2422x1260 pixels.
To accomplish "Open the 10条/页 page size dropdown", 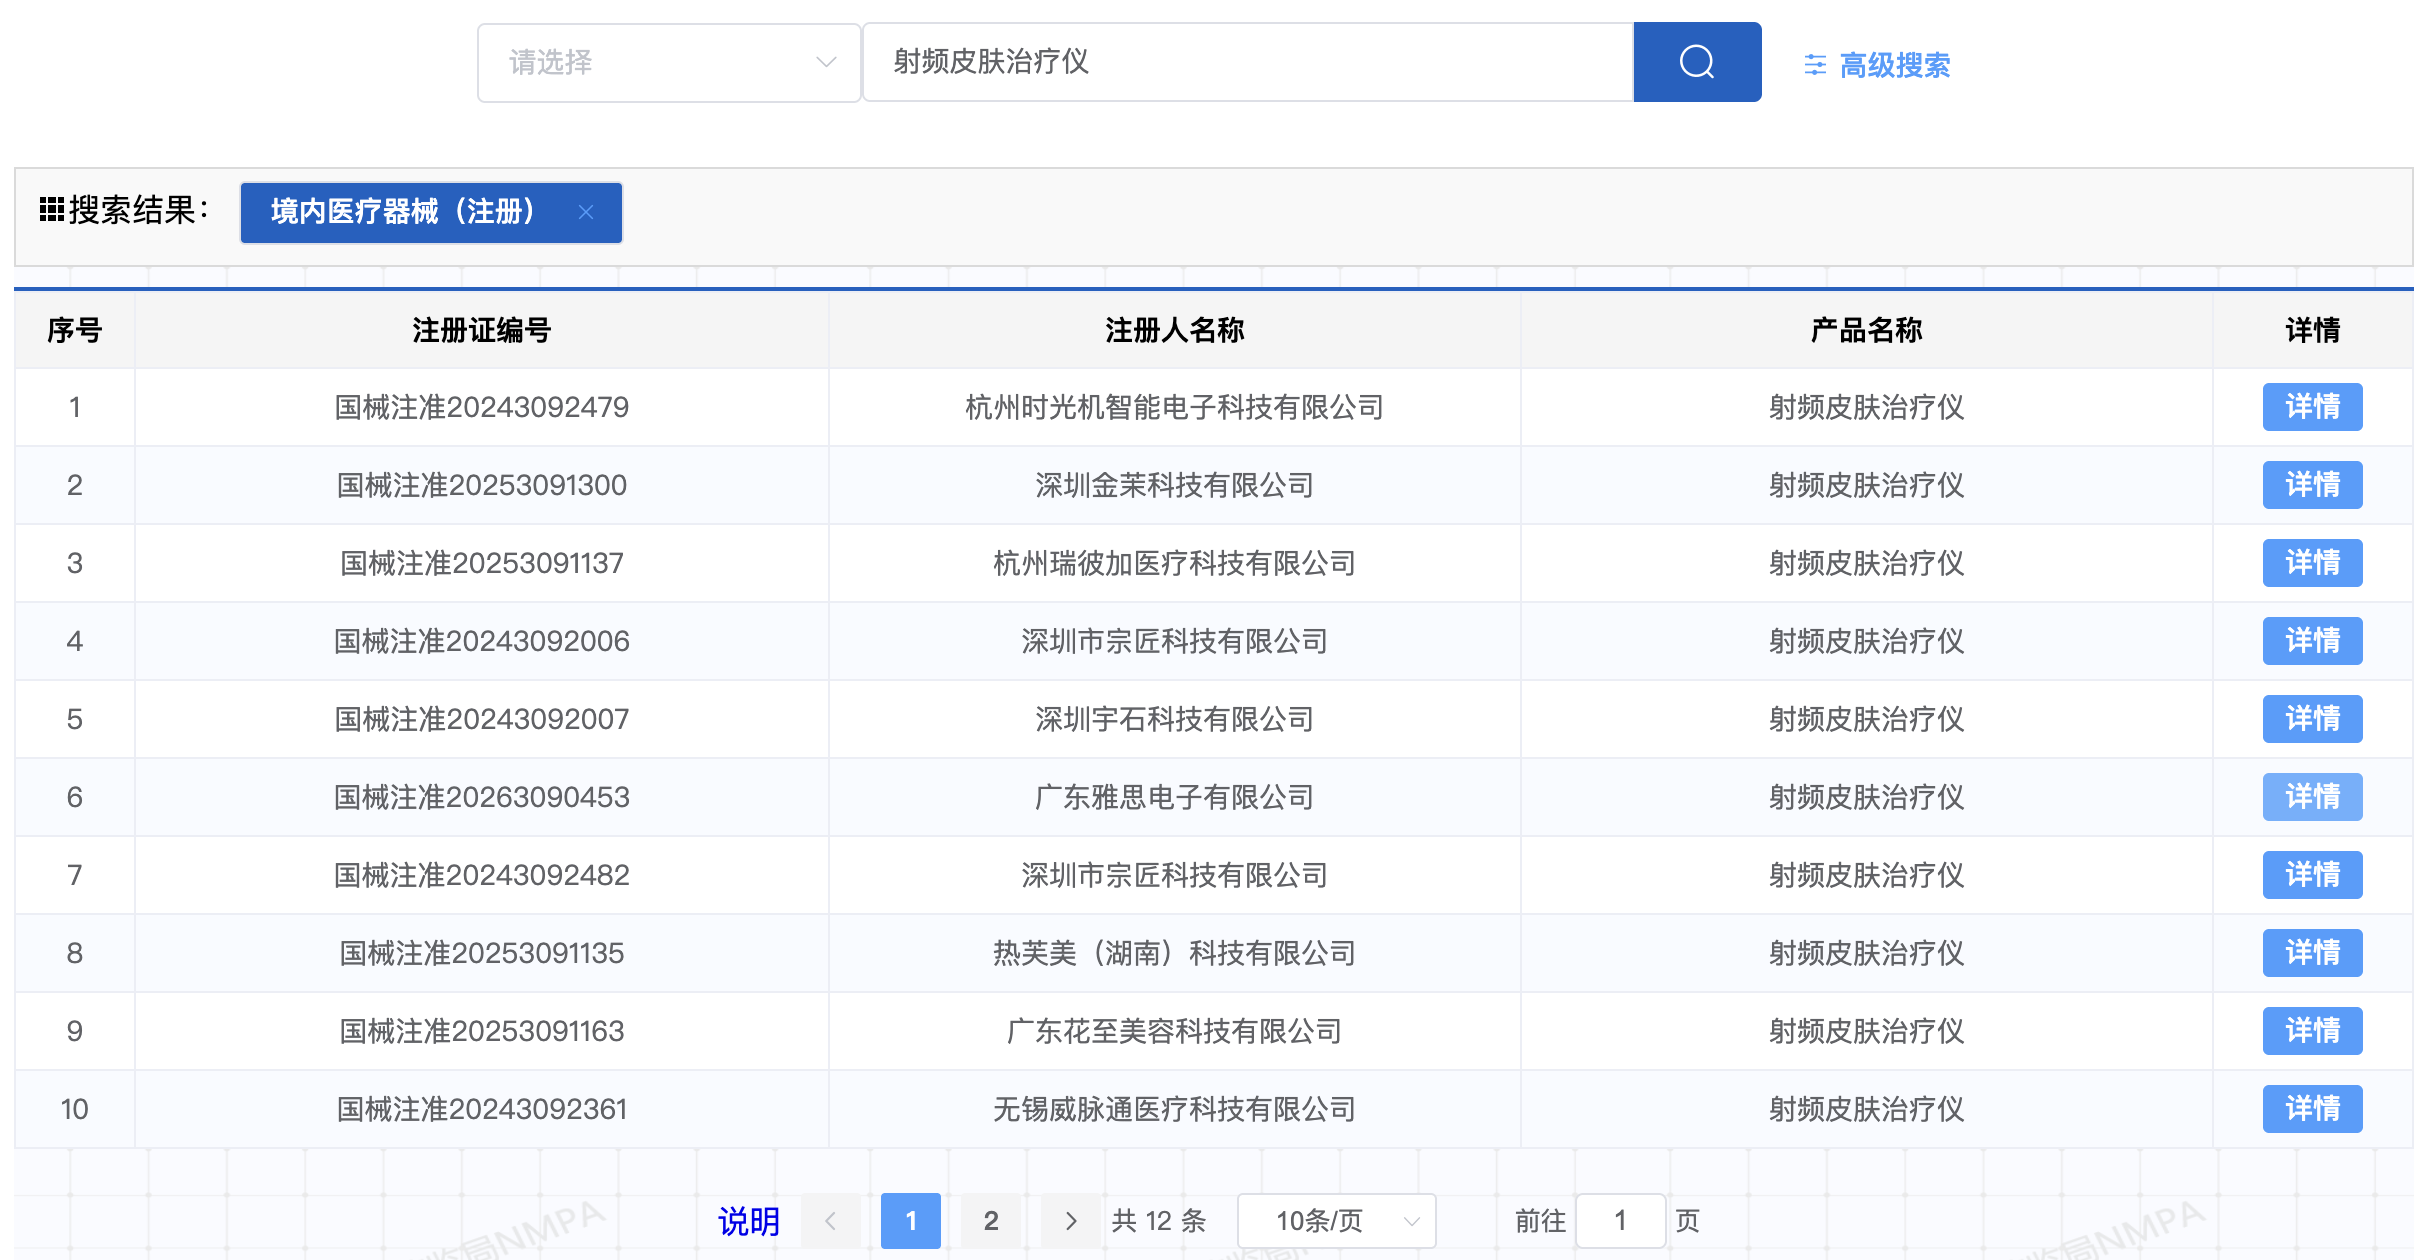I will (1336, 1221).
